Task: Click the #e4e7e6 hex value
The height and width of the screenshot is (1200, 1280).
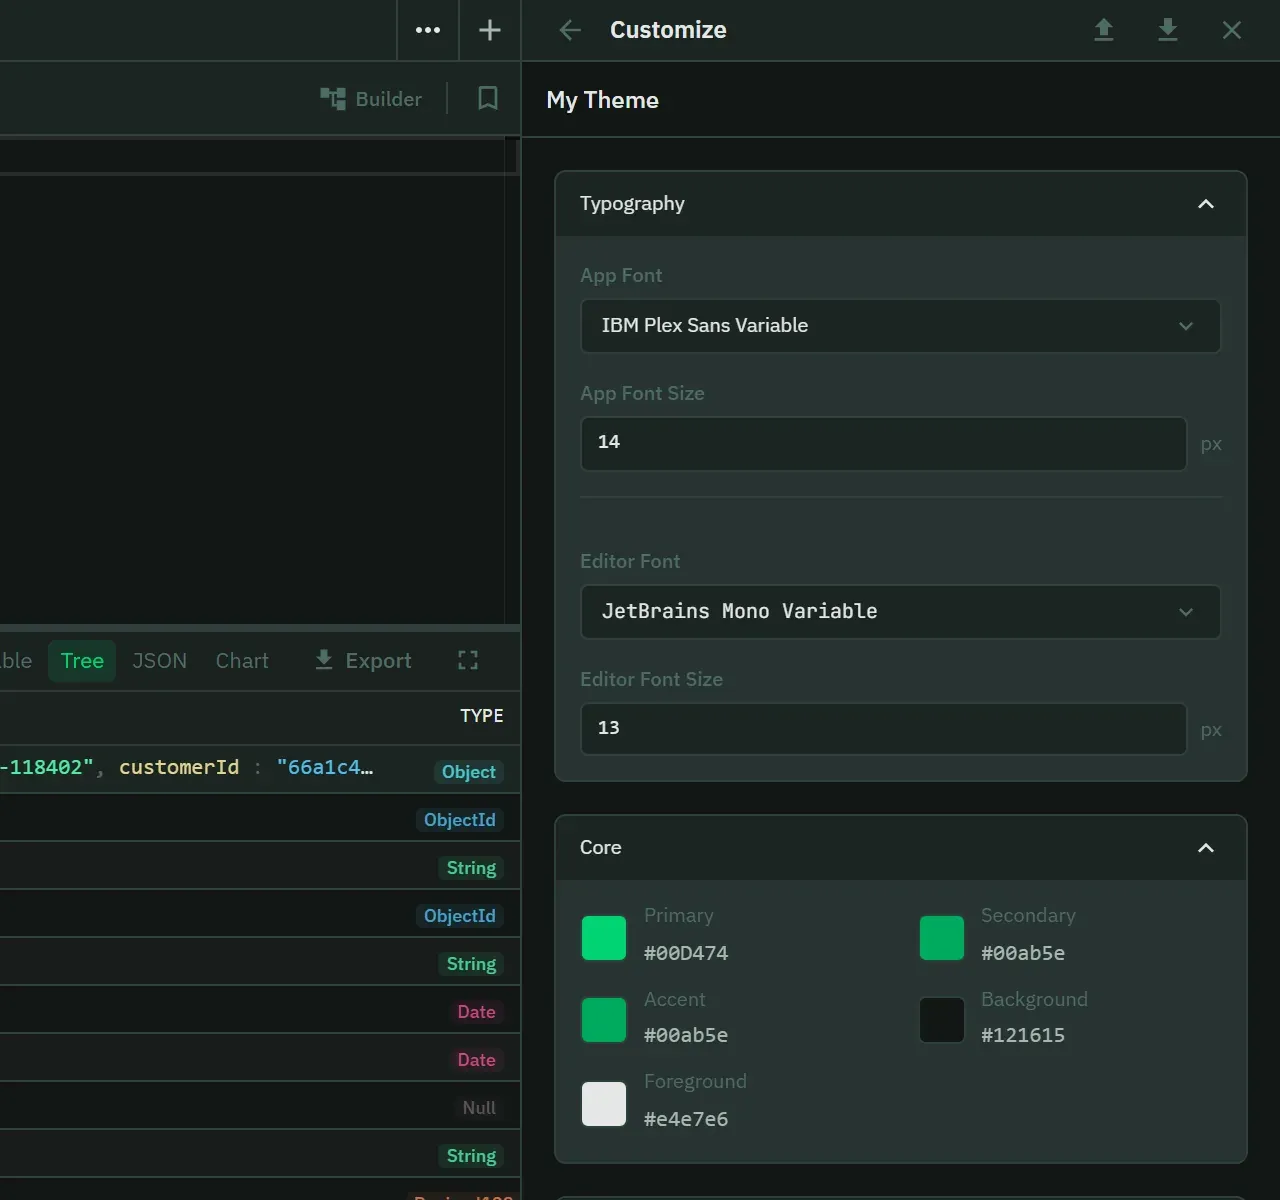Action: click(x=686, y=1119)
